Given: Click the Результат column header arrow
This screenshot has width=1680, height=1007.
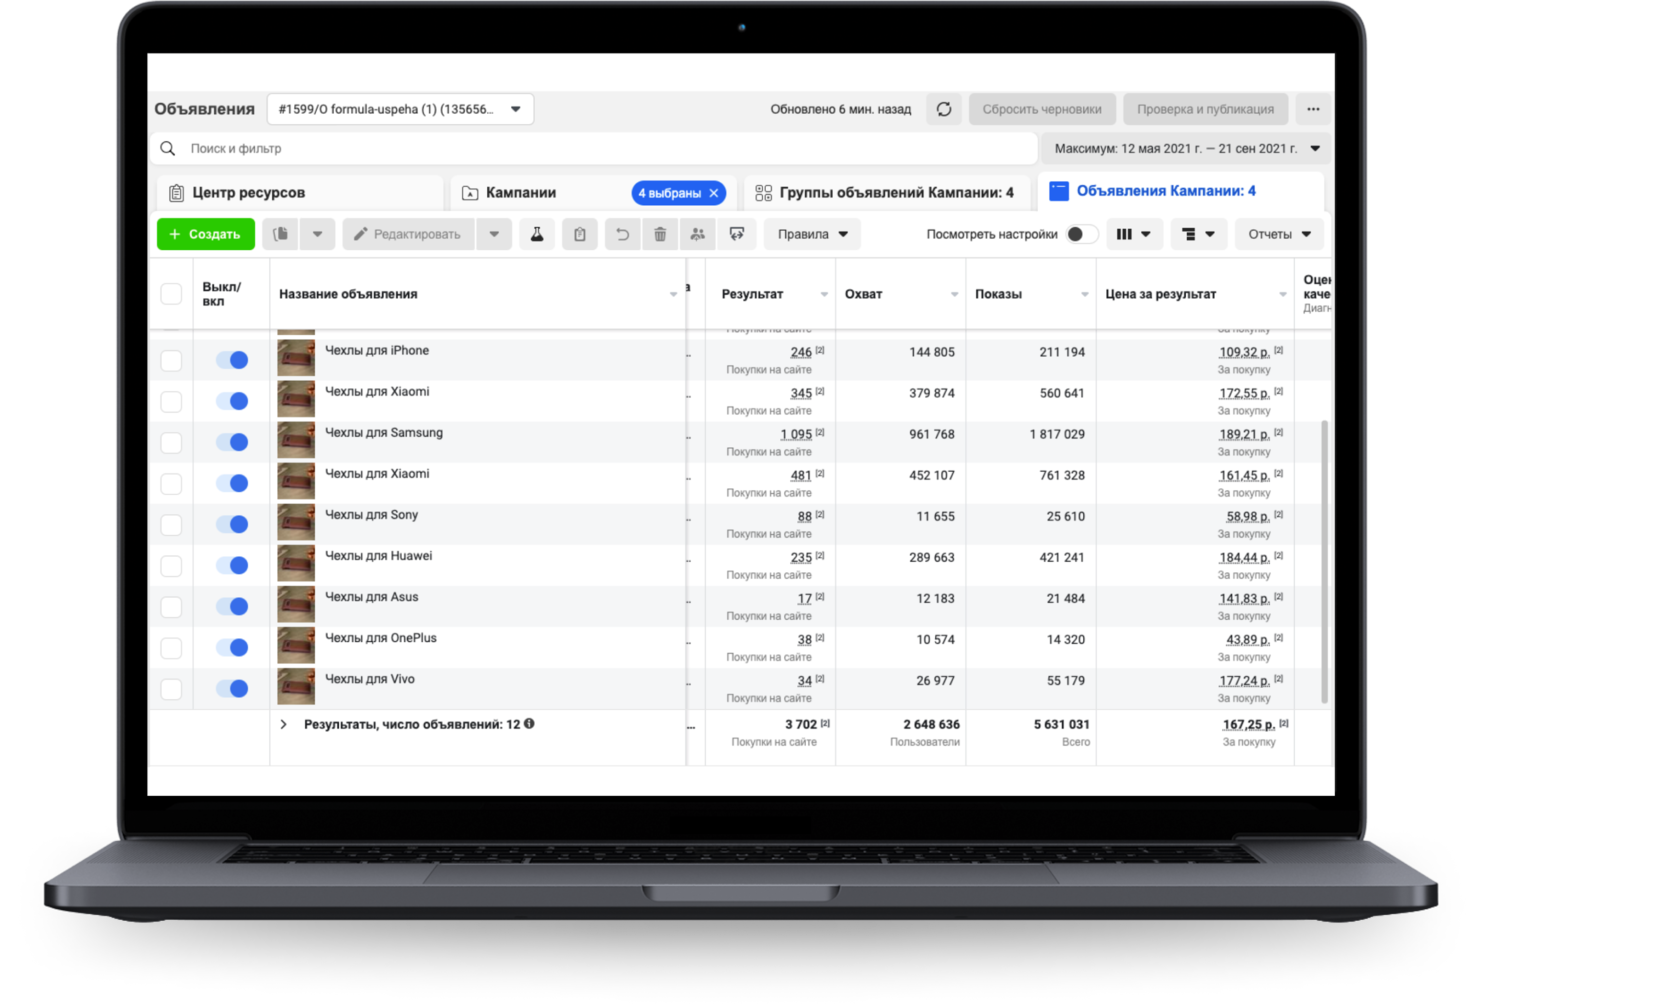Looking at the screenshot, I should click(824, 295).
